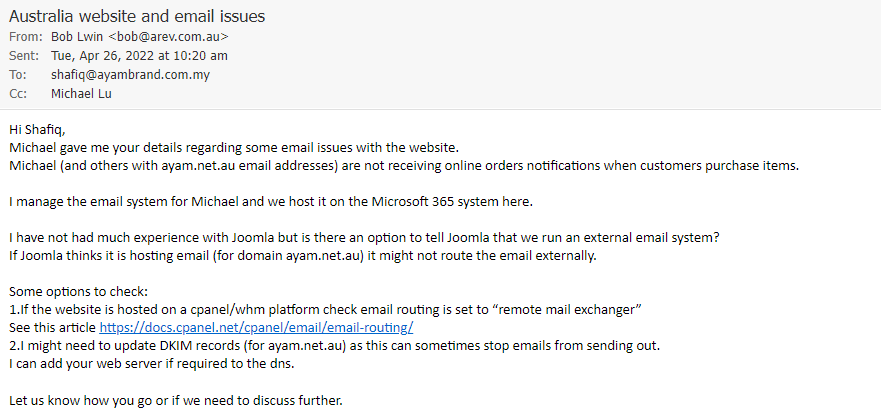This screenshot has height=416, width=881.
Task: Click the greeting "Hi Shafiq,"
Action: (36, 129)
